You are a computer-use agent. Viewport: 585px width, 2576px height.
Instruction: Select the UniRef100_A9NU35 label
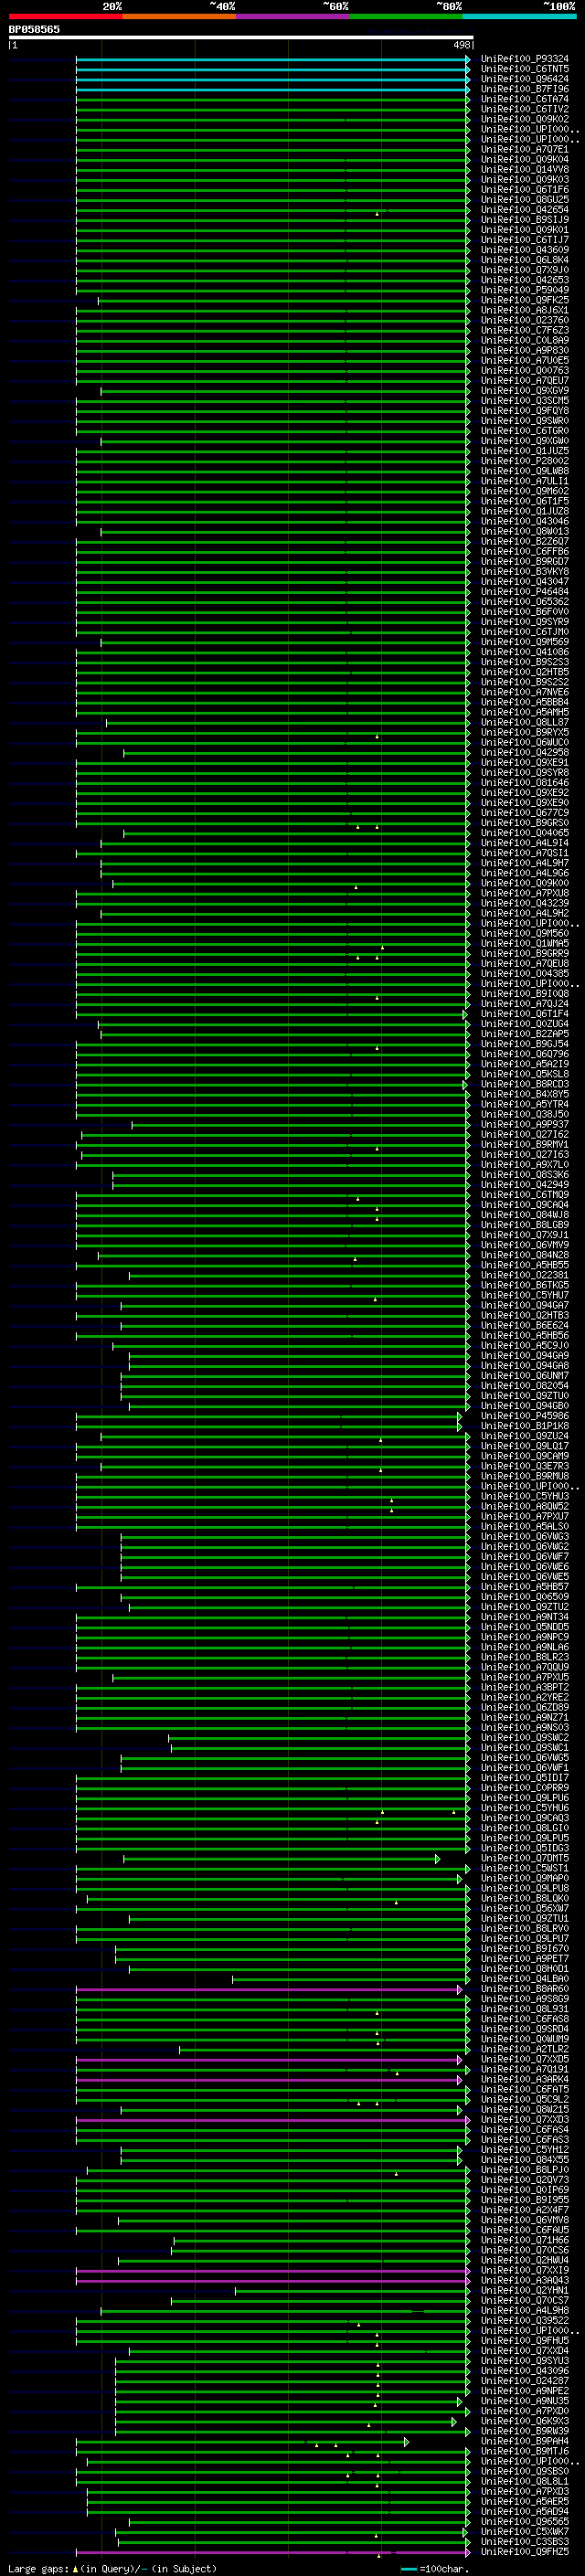coord(525,2401)
